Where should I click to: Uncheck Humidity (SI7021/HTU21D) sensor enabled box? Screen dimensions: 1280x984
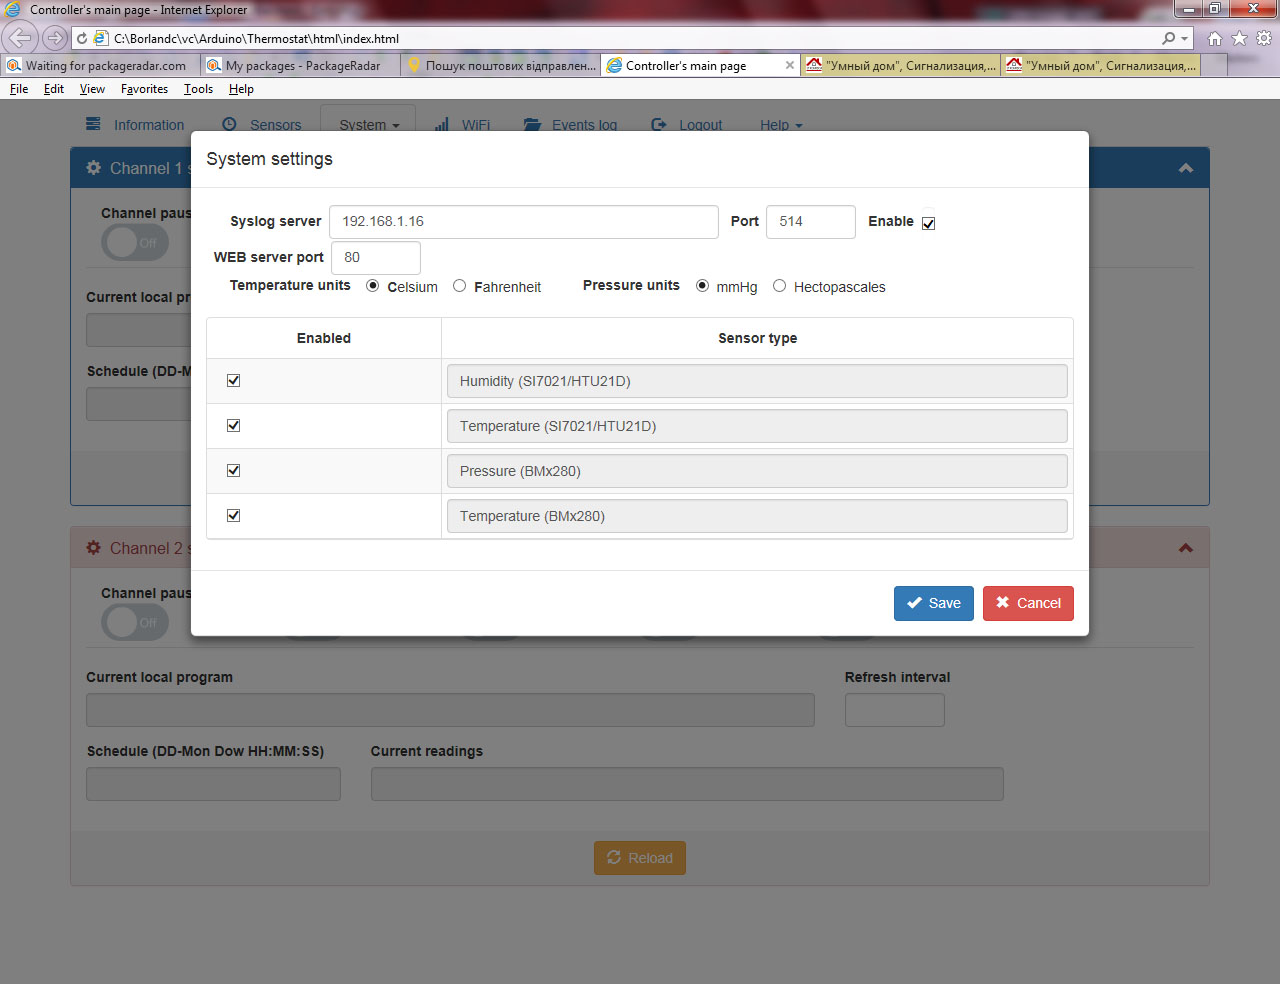[x=234, y=380]
